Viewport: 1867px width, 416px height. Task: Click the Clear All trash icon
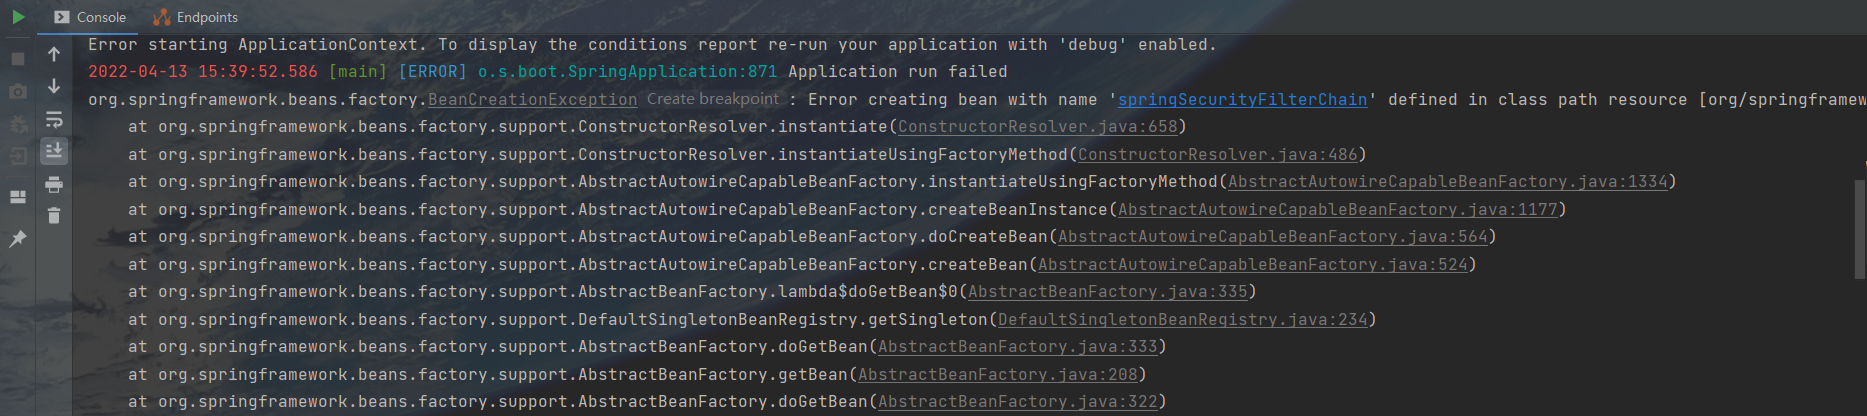click(x=54, y=215)
